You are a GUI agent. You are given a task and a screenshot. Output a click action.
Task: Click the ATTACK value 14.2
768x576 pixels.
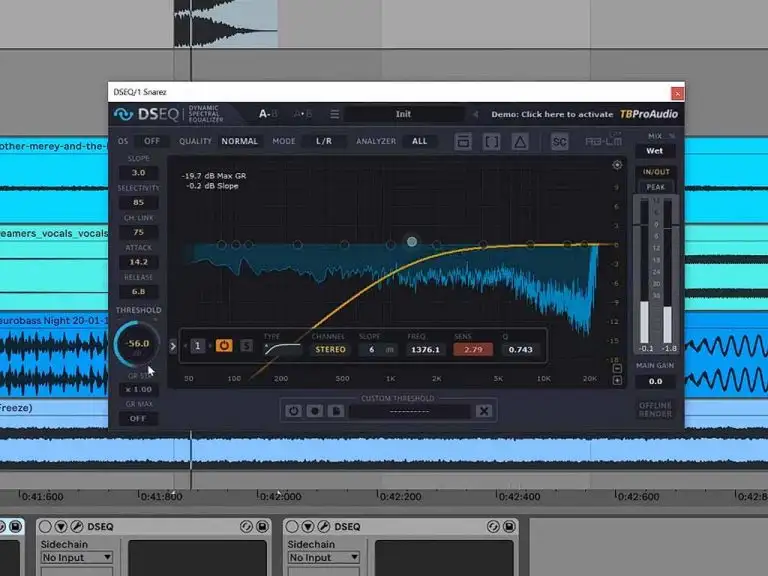[x=139, y=262]
